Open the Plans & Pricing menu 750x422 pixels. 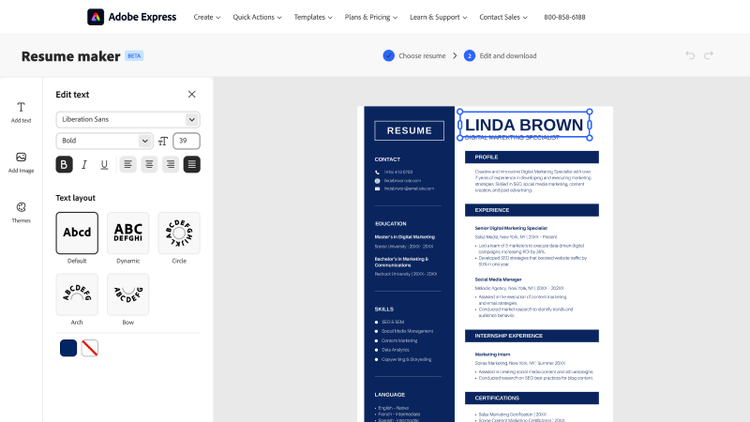tap(371, 17)
